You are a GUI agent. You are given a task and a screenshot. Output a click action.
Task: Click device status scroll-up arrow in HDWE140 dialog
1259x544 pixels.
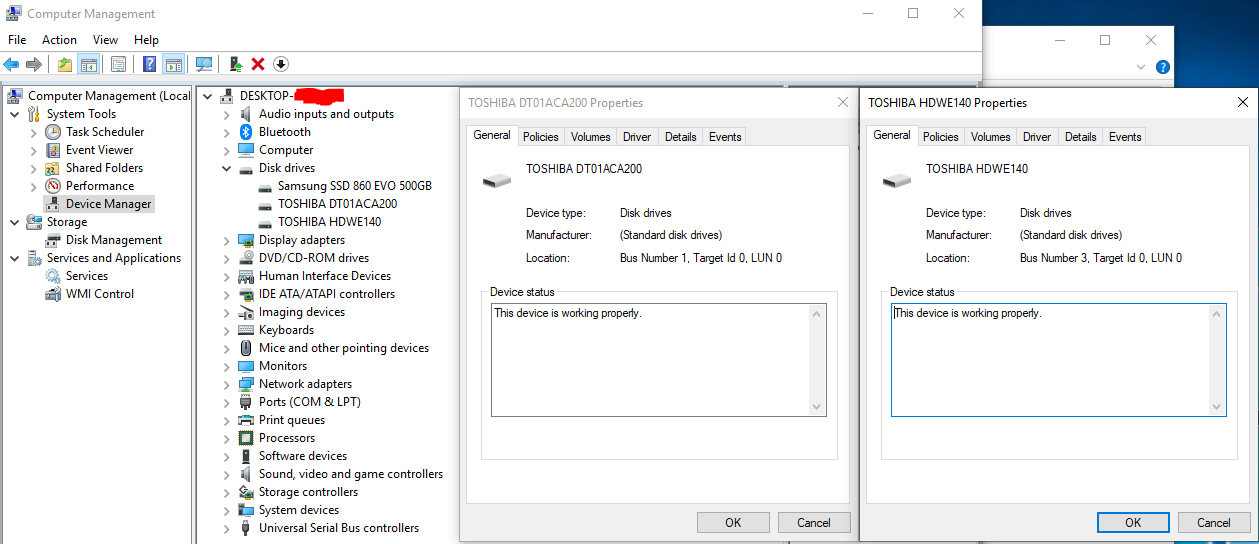[x=1217, y=313]
